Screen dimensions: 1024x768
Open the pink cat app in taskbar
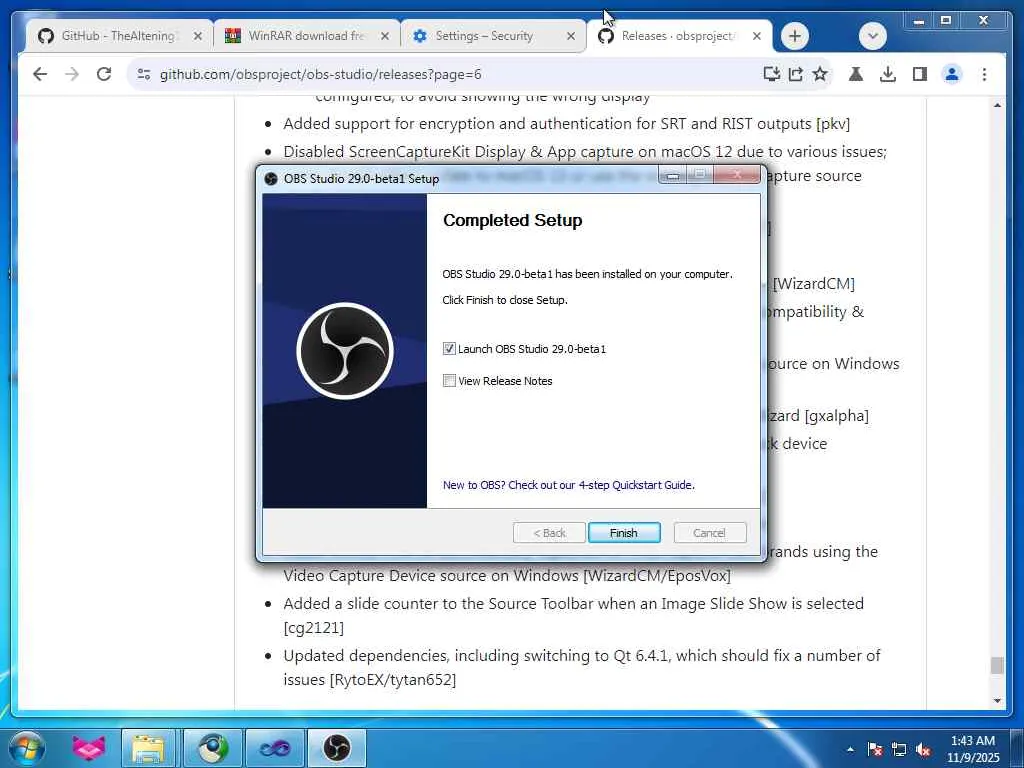click(88, 748)
